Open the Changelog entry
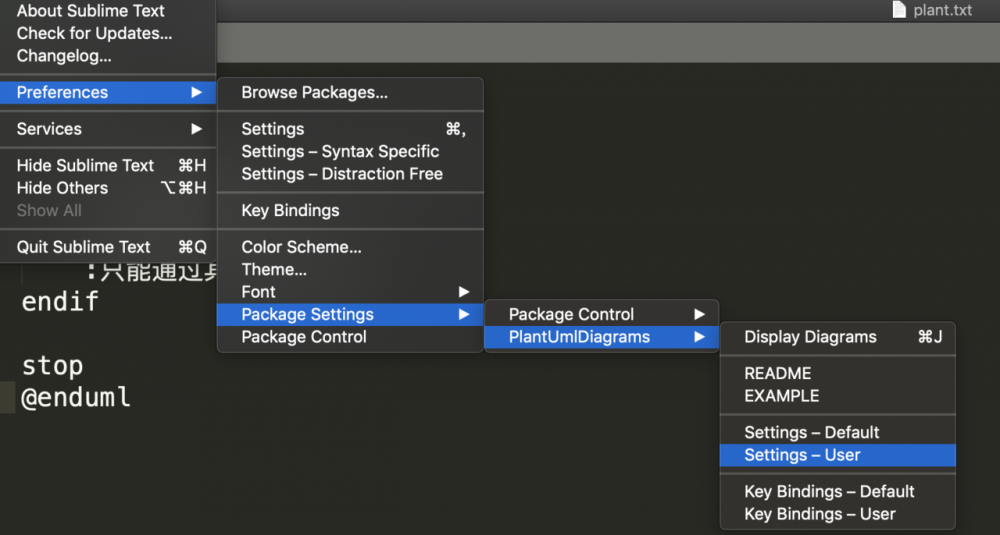The width and height of the screenshot is (1000, 535). point(64,56)
